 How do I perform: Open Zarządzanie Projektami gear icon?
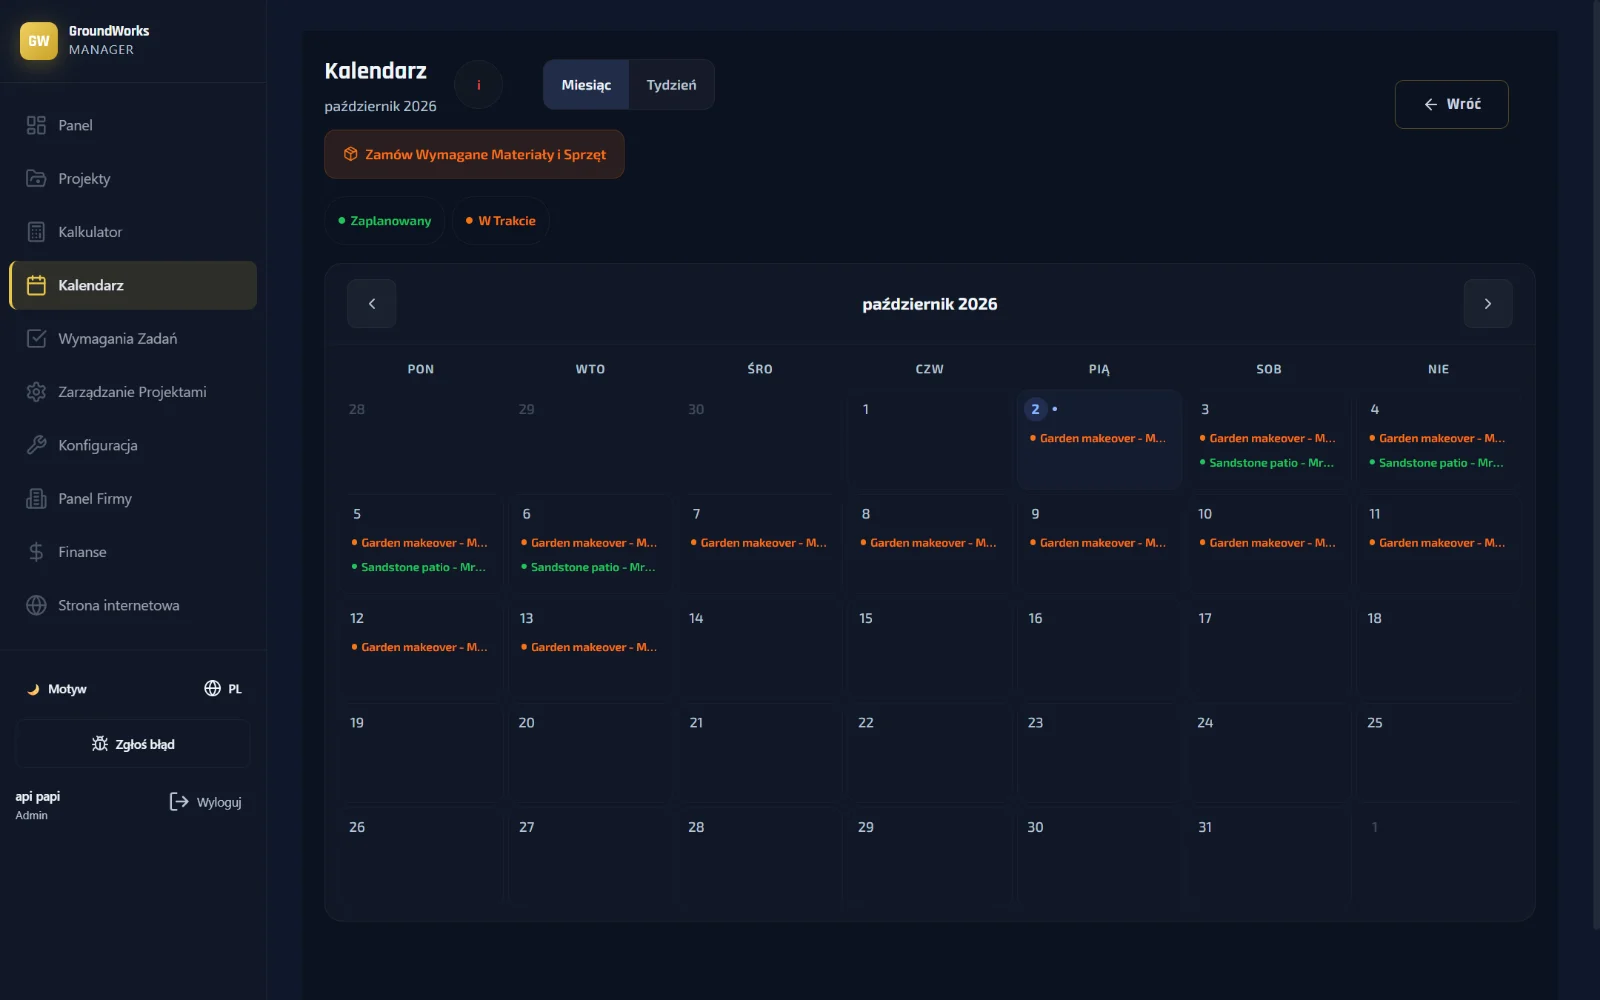[x=36, y=392]
